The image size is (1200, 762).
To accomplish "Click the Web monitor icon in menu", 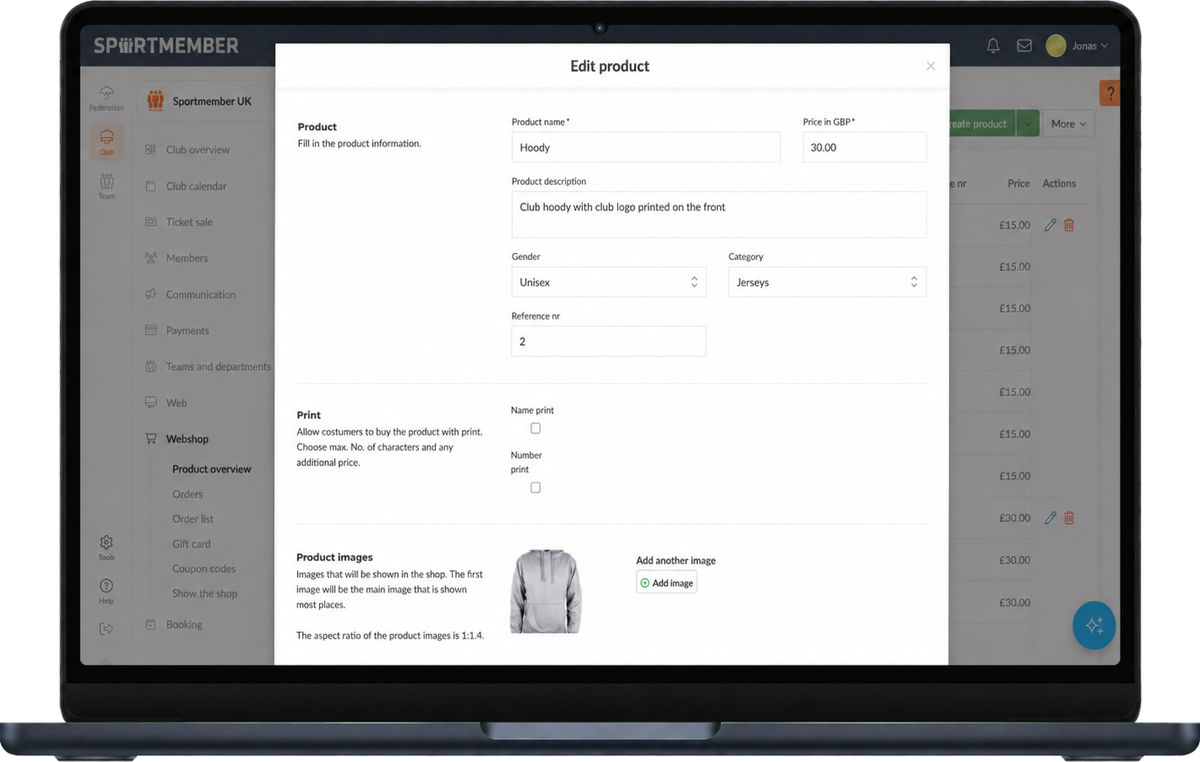I will 151,403.
